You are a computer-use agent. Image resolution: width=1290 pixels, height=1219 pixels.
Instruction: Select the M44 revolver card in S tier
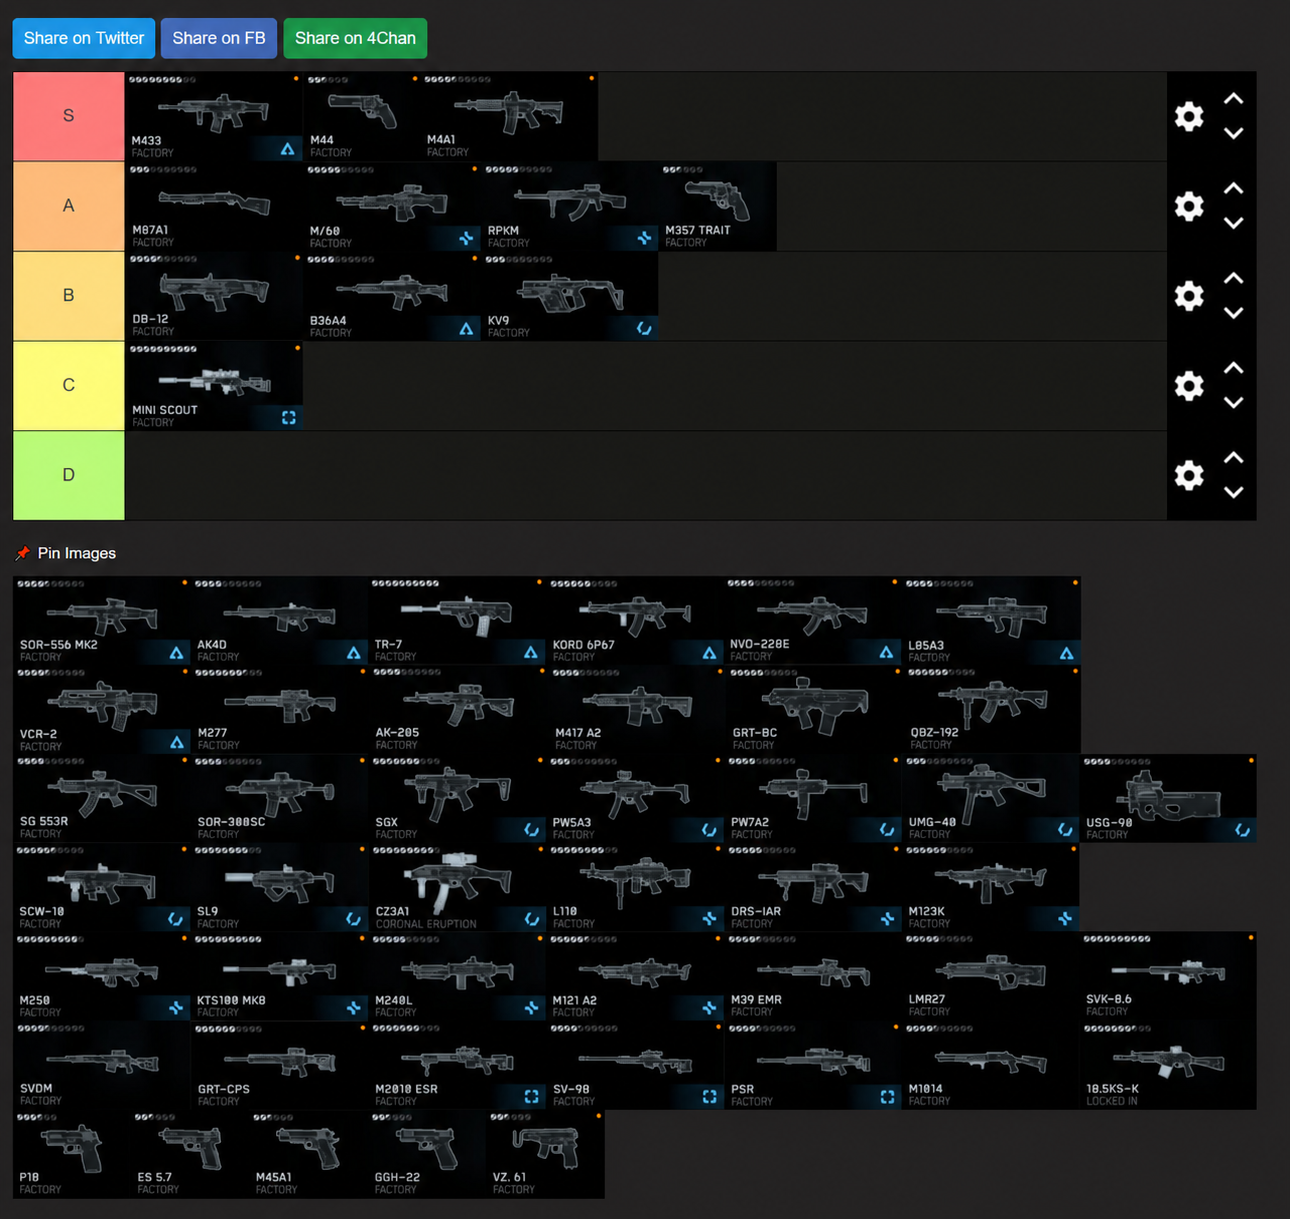(362, 116)
